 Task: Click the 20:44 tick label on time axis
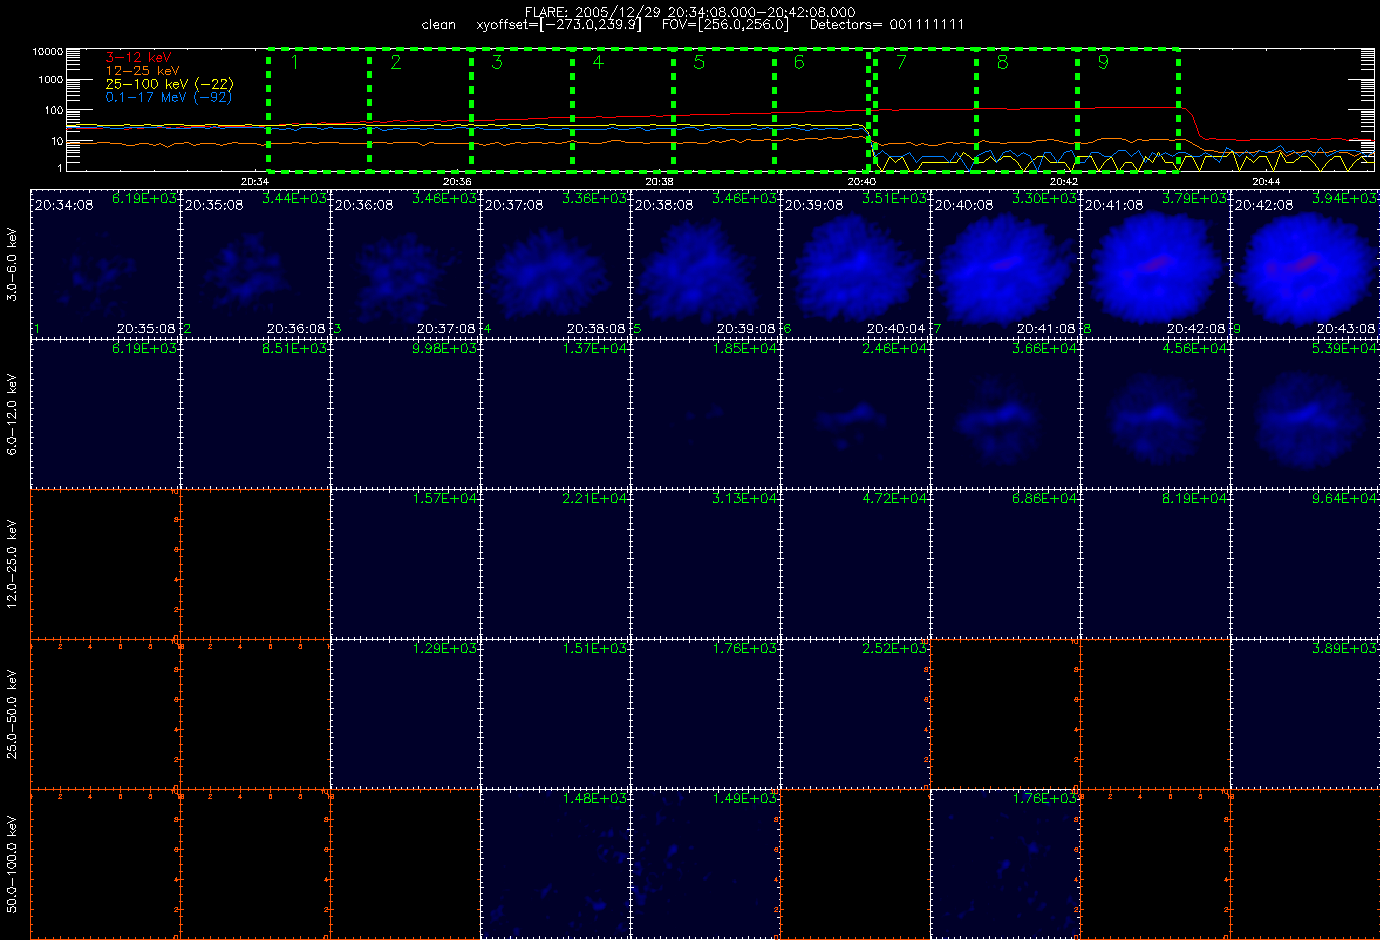pyautogui.click(x=1266, y=182)
